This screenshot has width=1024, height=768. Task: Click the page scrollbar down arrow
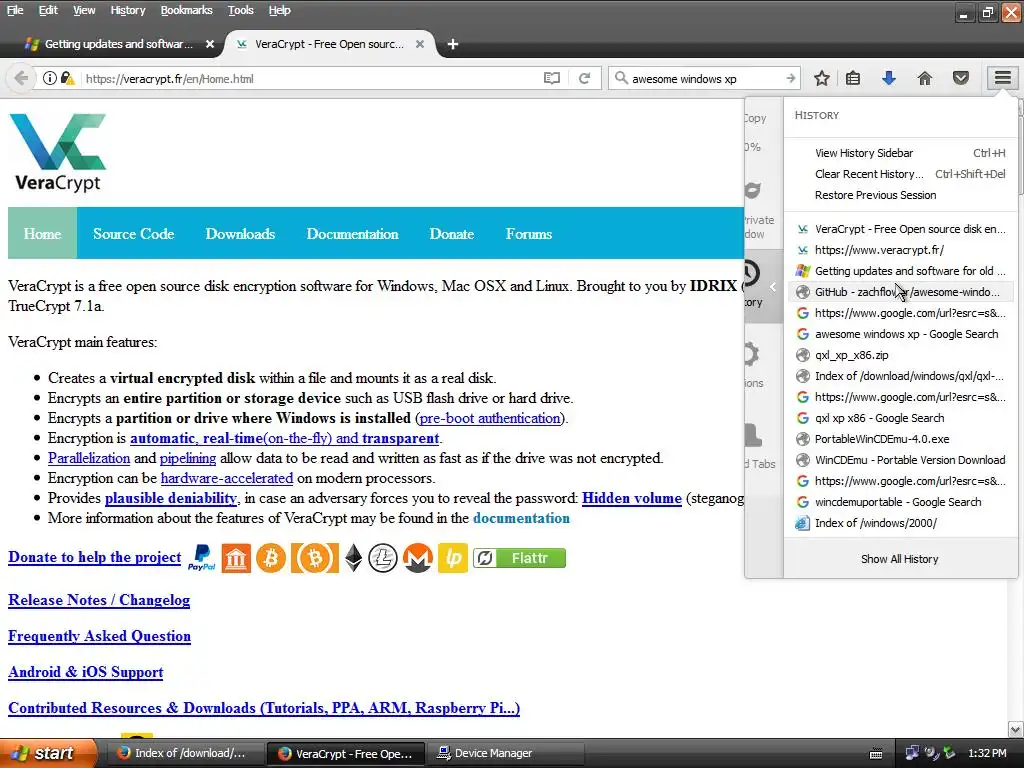pos(1015,729)
